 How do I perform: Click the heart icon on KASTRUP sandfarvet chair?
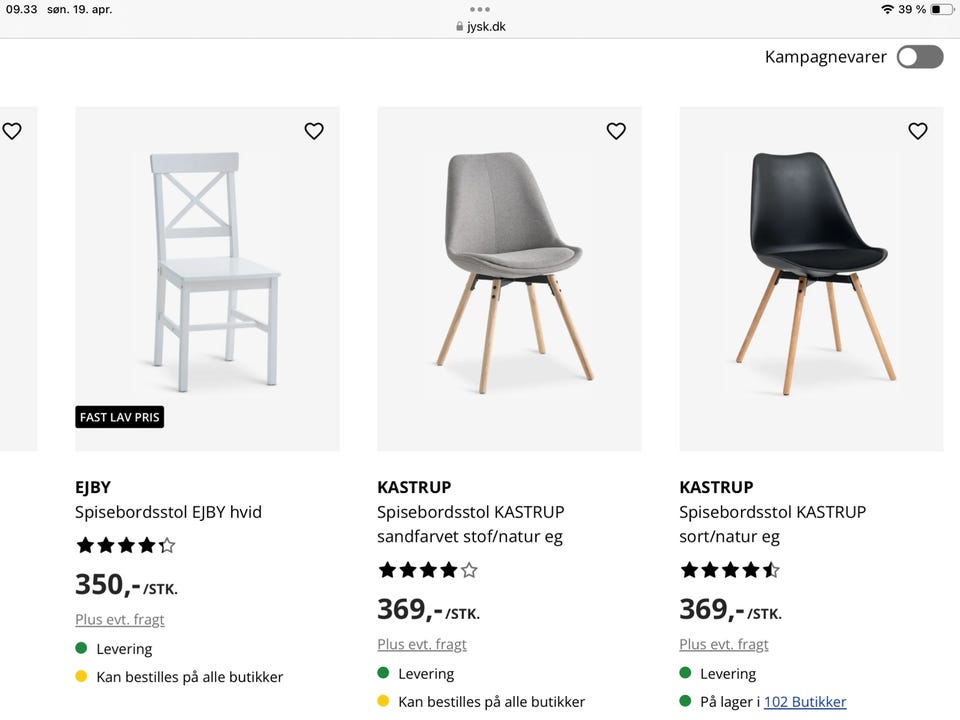click(x=616, y=130)
